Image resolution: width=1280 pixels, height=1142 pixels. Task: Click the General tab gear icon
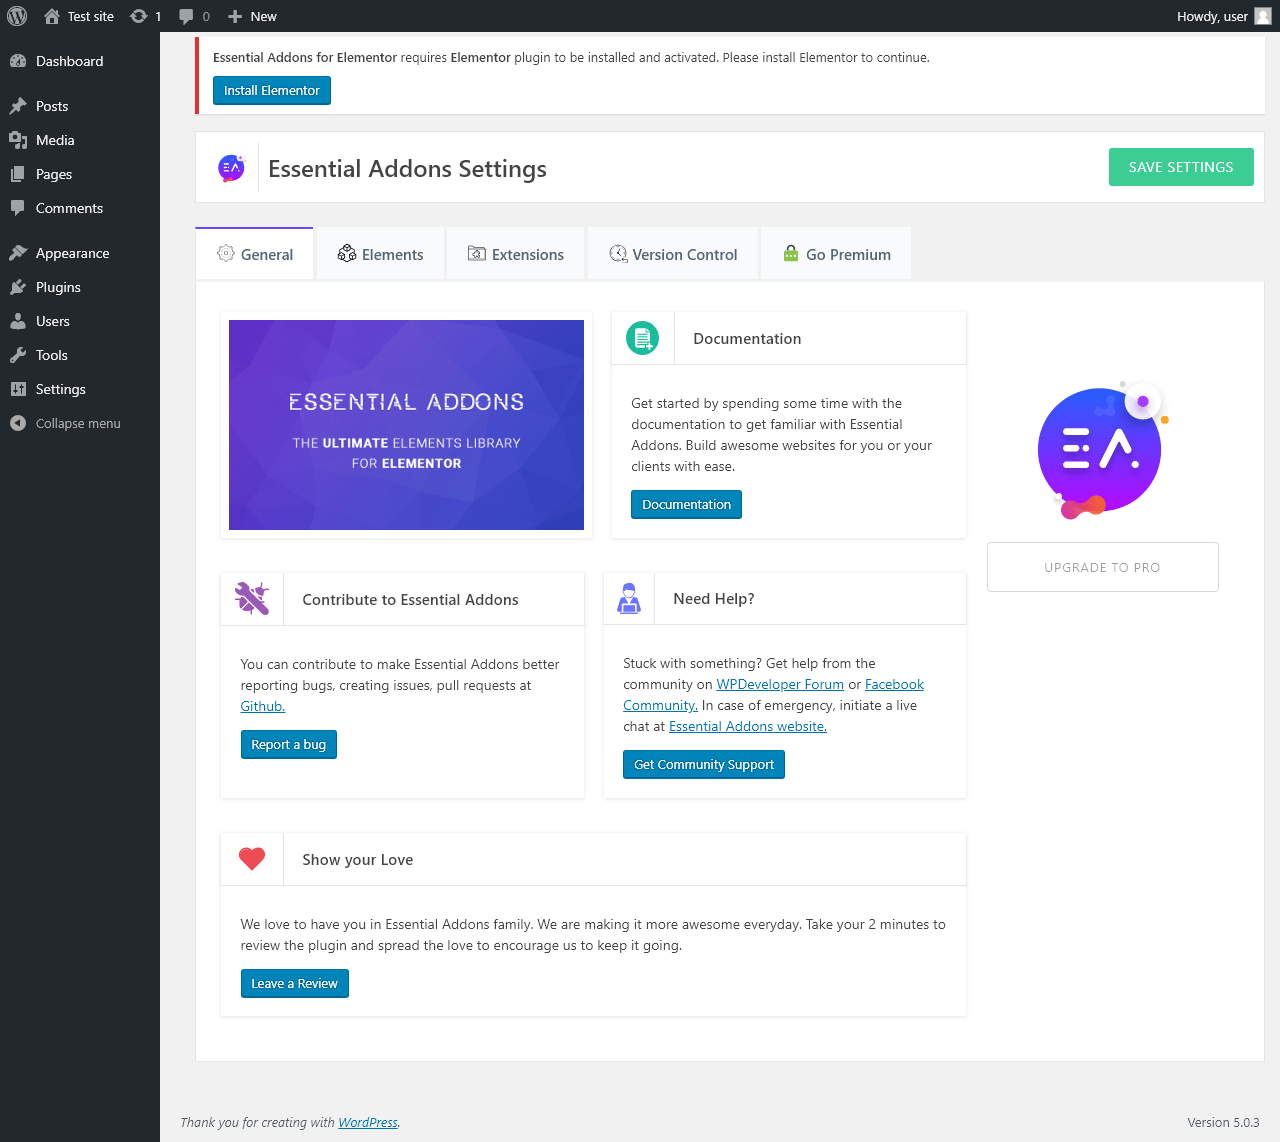[x=226, y=254]
